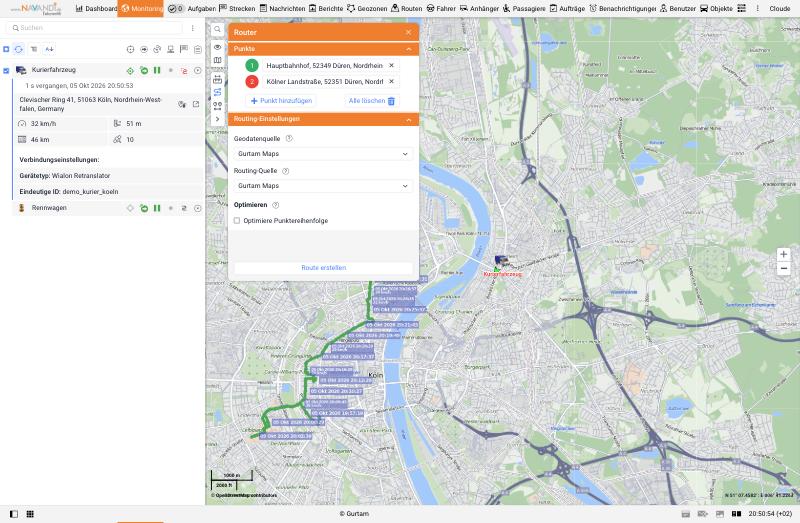The image size is (800, 523).
Task: Click the Route erstellen button
Action: coord(323,267)
